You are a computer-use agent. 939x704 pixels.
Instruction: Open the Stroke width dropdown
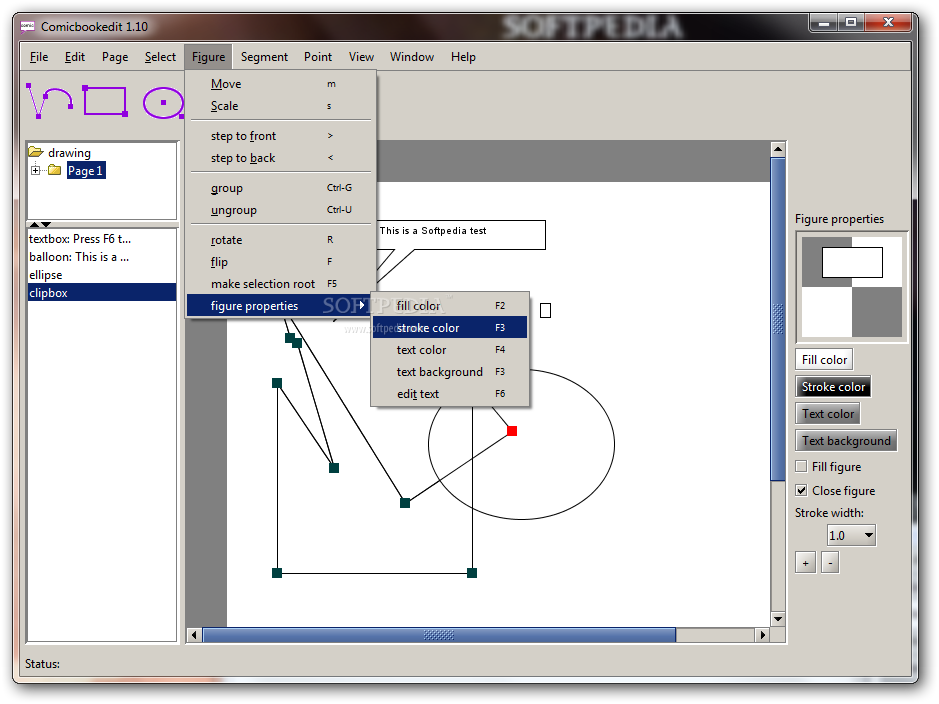click(x=868, y=535)
